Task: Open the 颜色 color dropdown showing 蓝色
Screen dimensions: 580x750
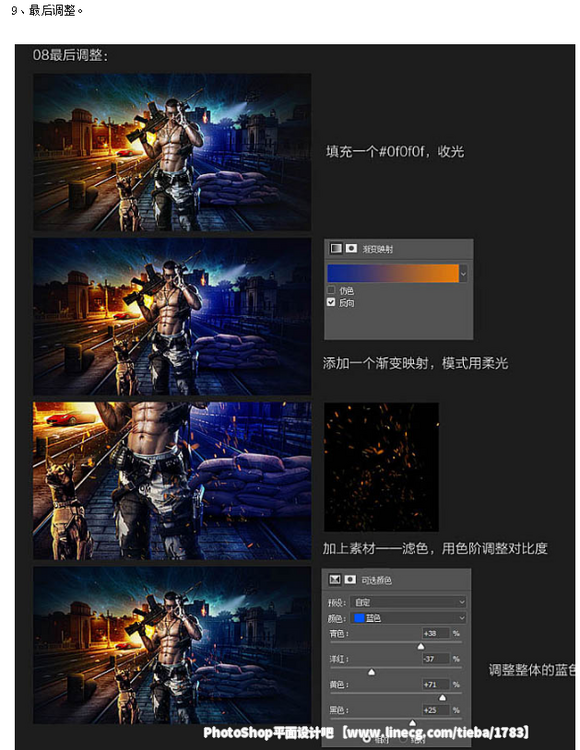Action: [409, 618]
